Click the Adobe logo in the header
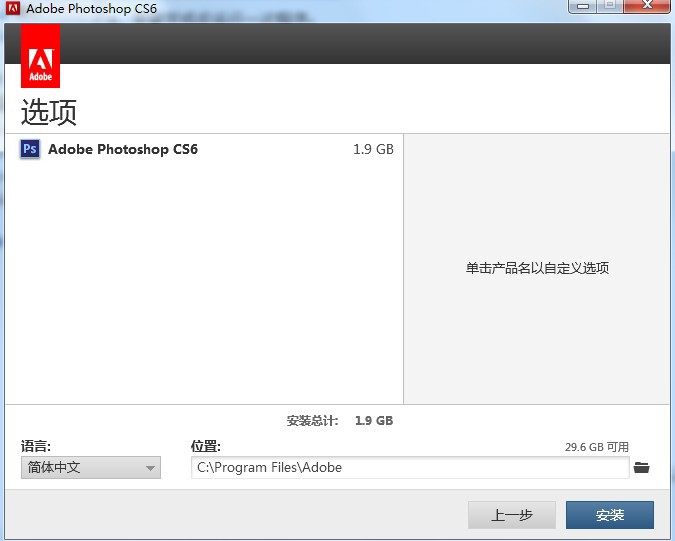The height and width of the screenshot is (541, 675). click(40, 56)
